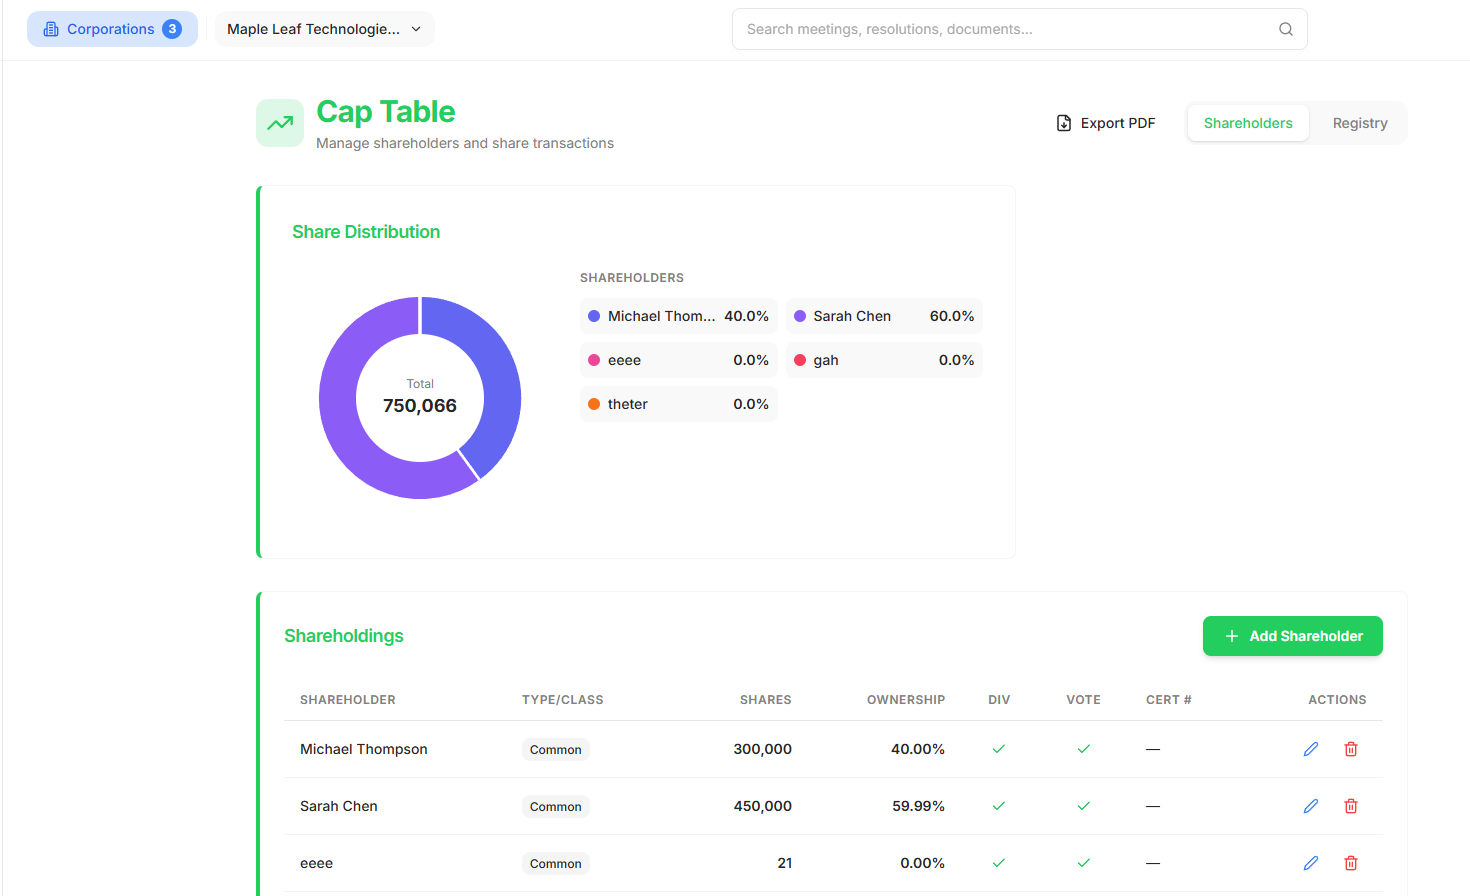The height and width of the screenshot is (896, 1470).
Task: Click the red gah legend dot
Action: [x=800, y=360]
